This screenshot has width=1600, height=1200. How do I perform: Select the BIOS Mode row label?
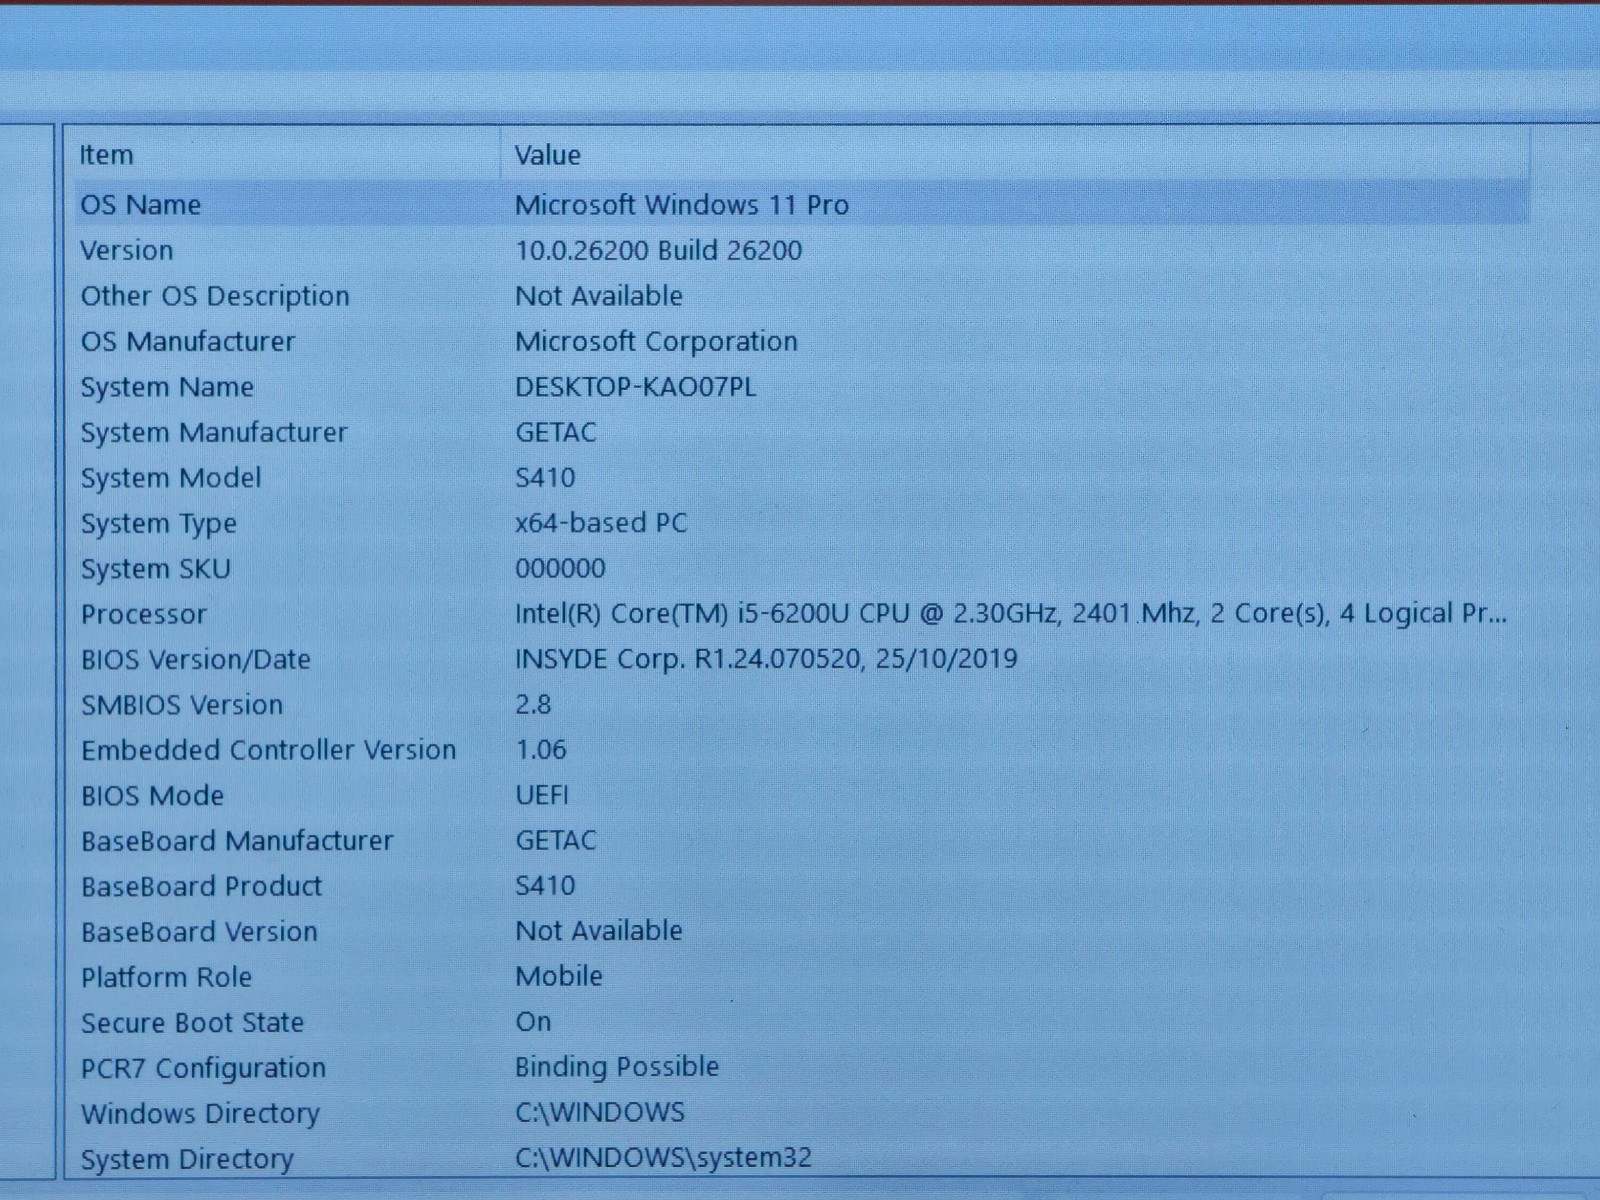click(x=152, y=796)
